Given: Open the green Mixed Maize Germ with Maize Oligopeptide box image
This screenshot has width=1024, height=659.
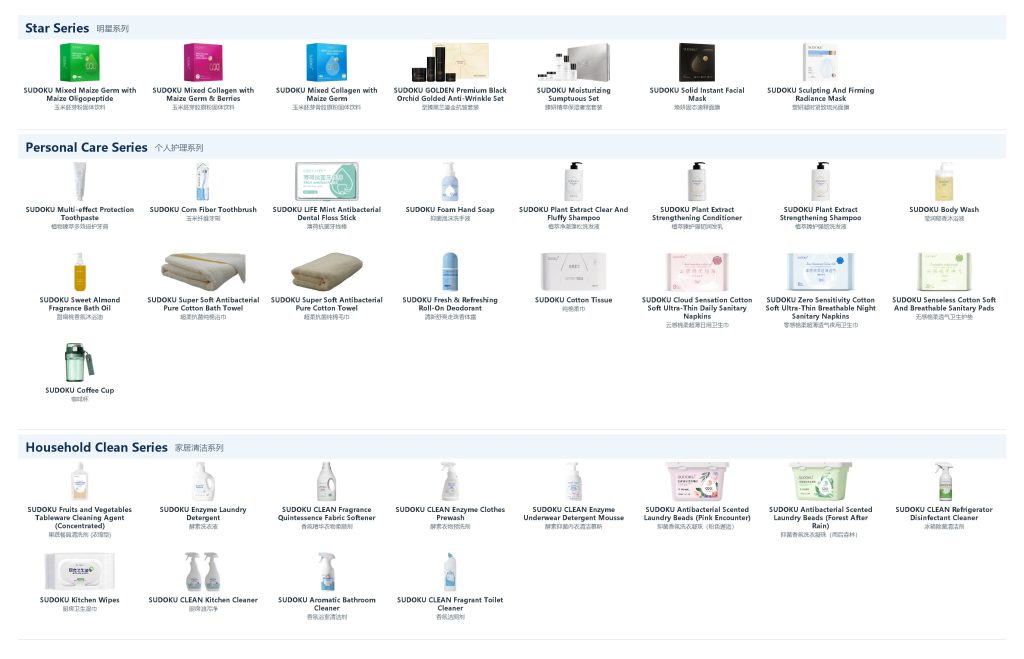Looking at the screenshot, I should pyautogui.click(x=80, y=62).
